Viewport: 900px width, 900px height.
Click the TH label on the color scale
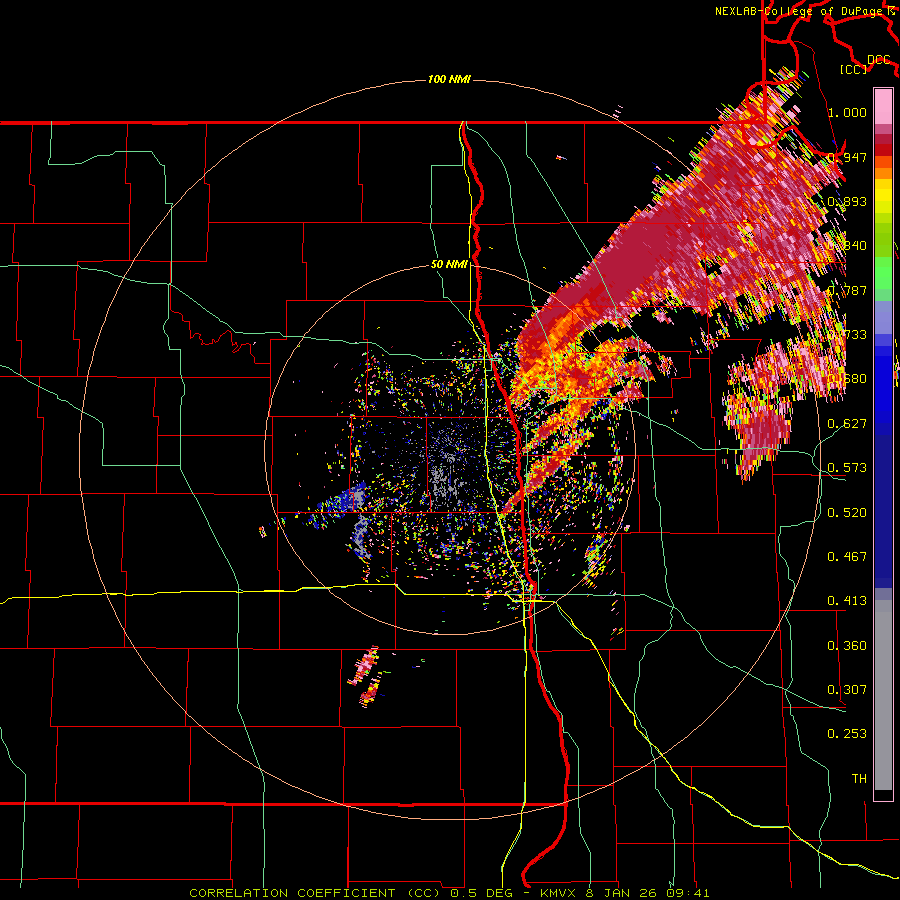[859, 779]
